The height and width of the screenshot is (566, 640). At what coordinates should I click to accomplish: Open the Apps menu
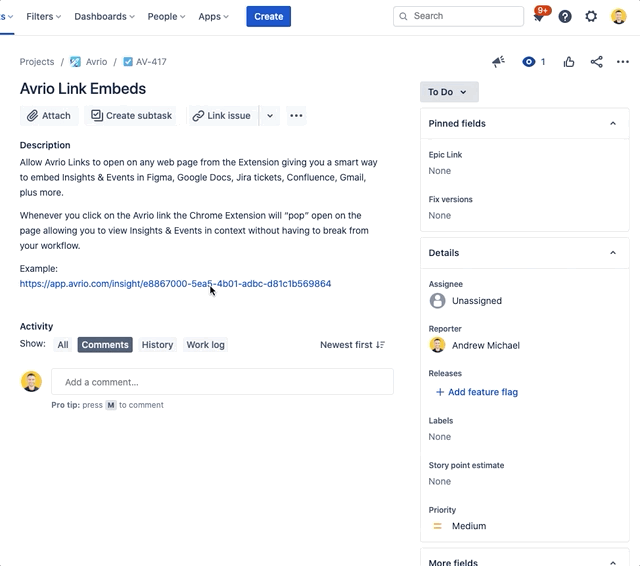(x=213, y=16)
